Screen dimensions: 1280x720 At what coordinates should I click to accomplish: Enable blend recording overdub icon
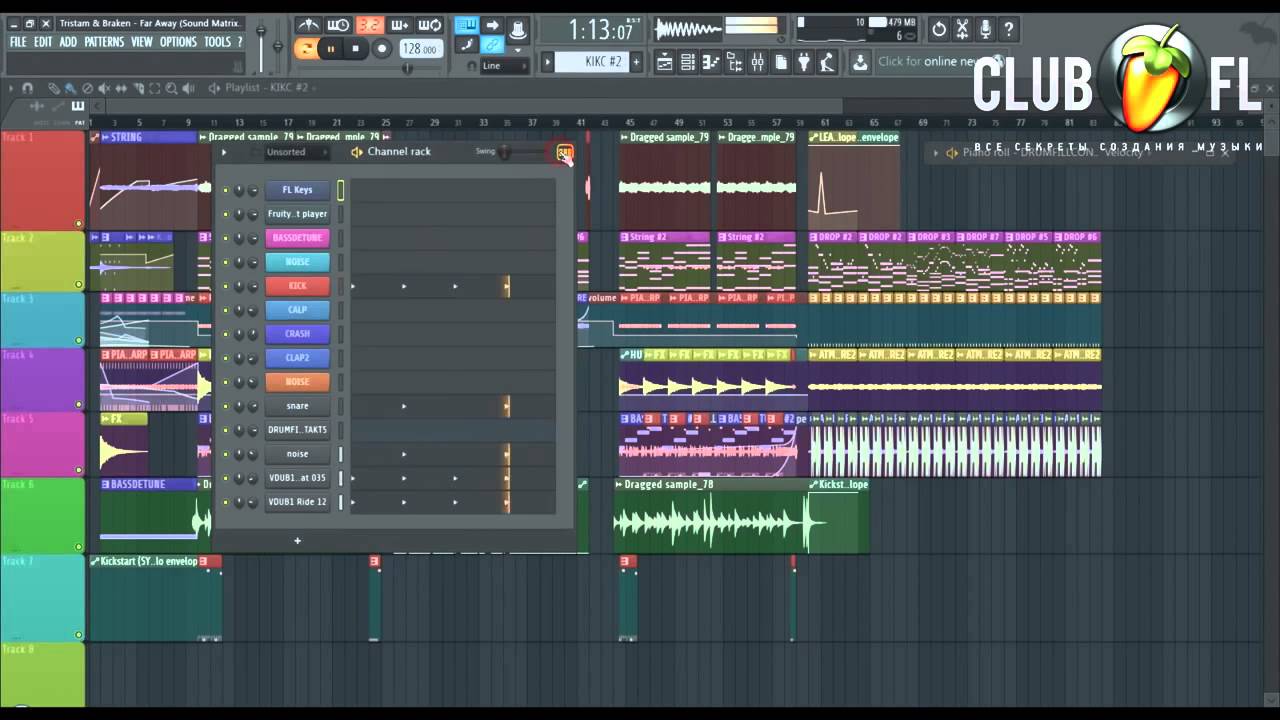pos(399,25)
